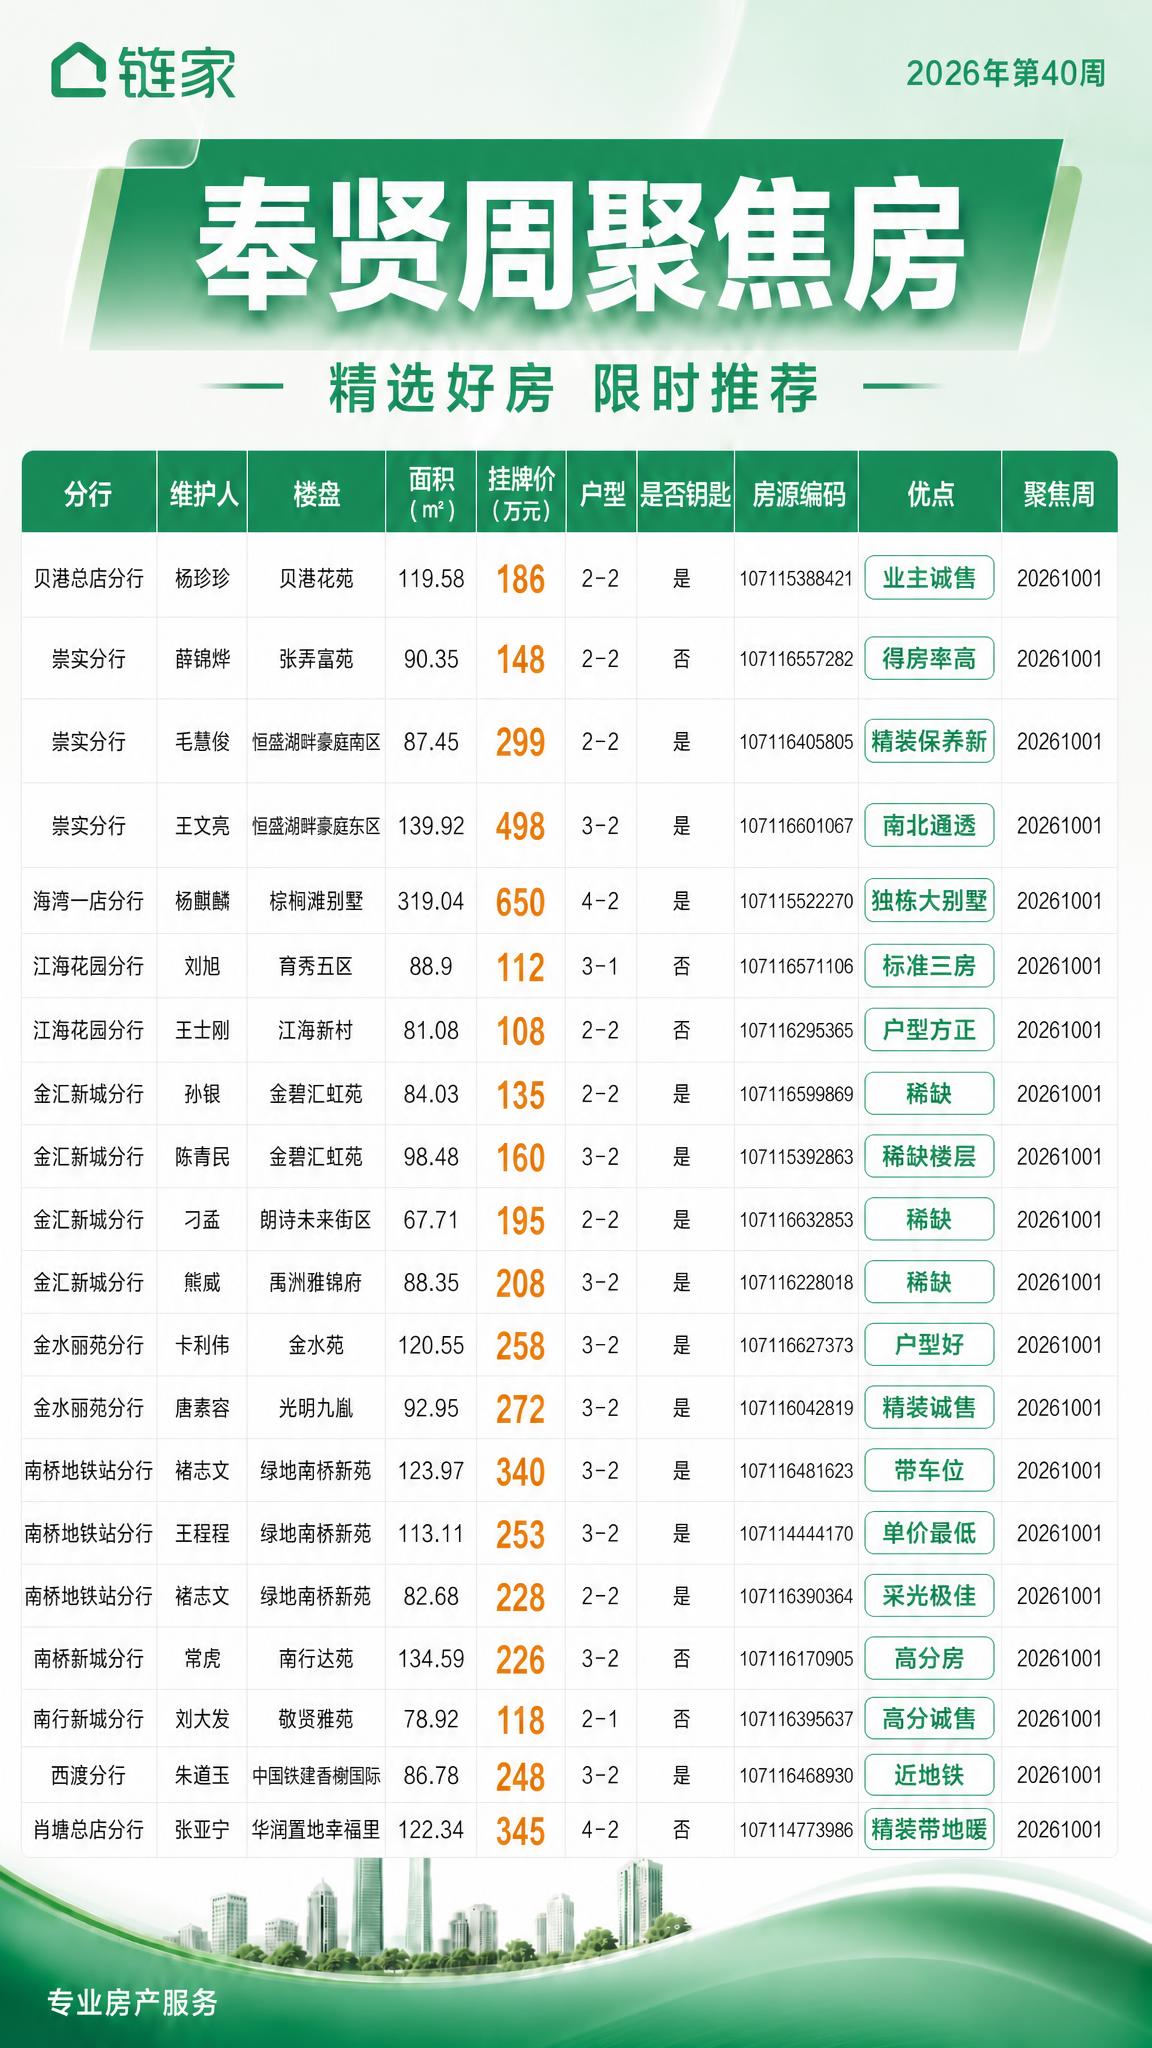This screenshot has width=1152, height=2048.
Task: Click the 精装诚售 tag
Action: [x=929, y=1407]
